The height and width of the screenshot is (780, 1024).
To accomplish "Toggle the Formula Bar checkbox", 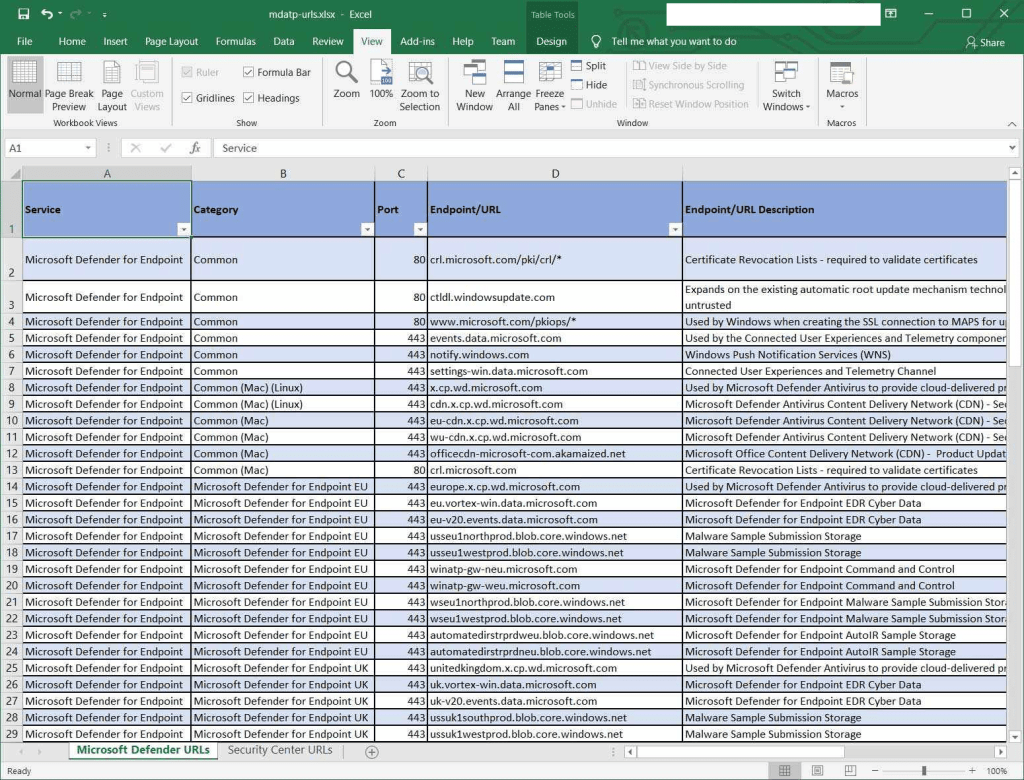I will (x=249, y=72).
